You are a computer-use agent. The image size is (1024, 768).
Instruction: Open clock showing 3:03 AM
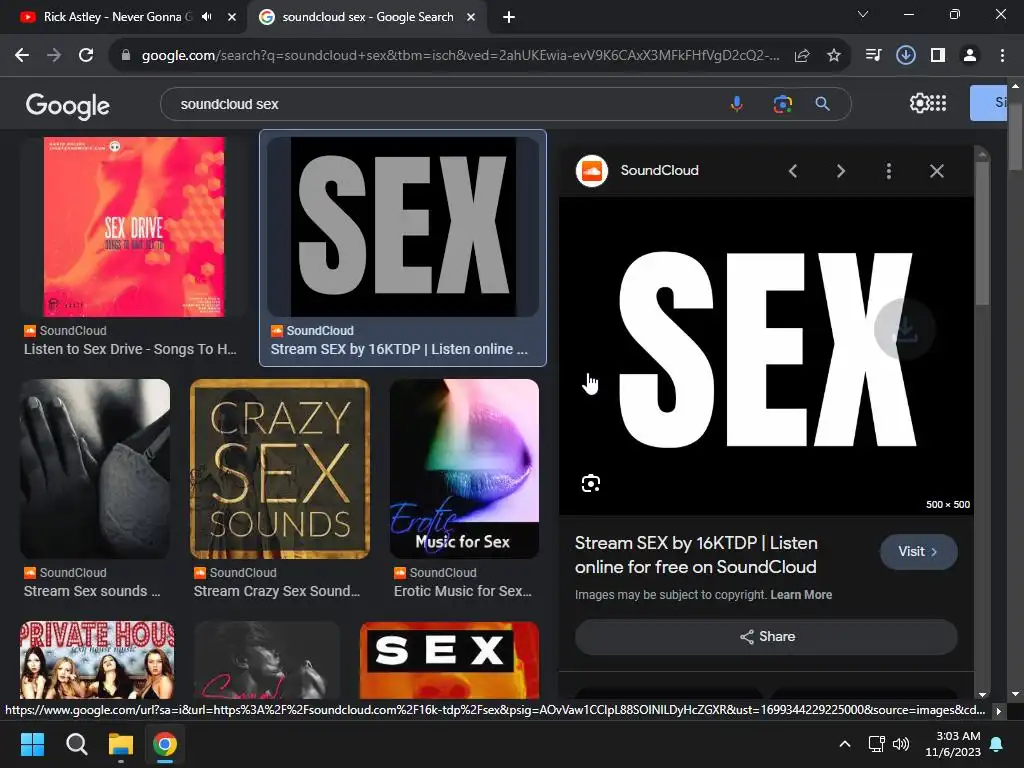(x=953, y=744)
